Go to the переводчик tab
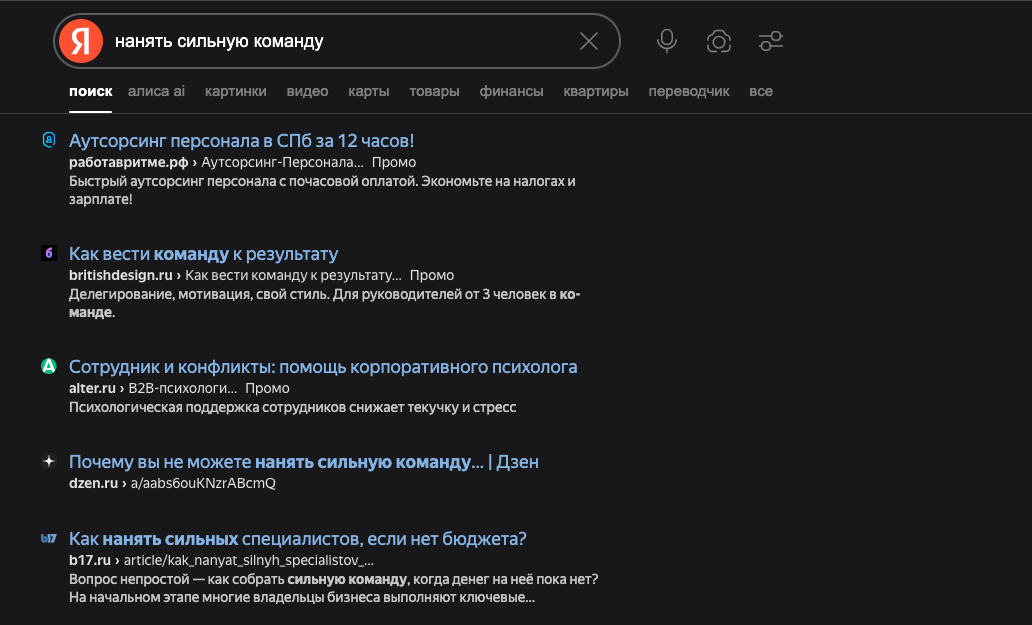The height and width of the screenshot is (625, 1032). 689,91
